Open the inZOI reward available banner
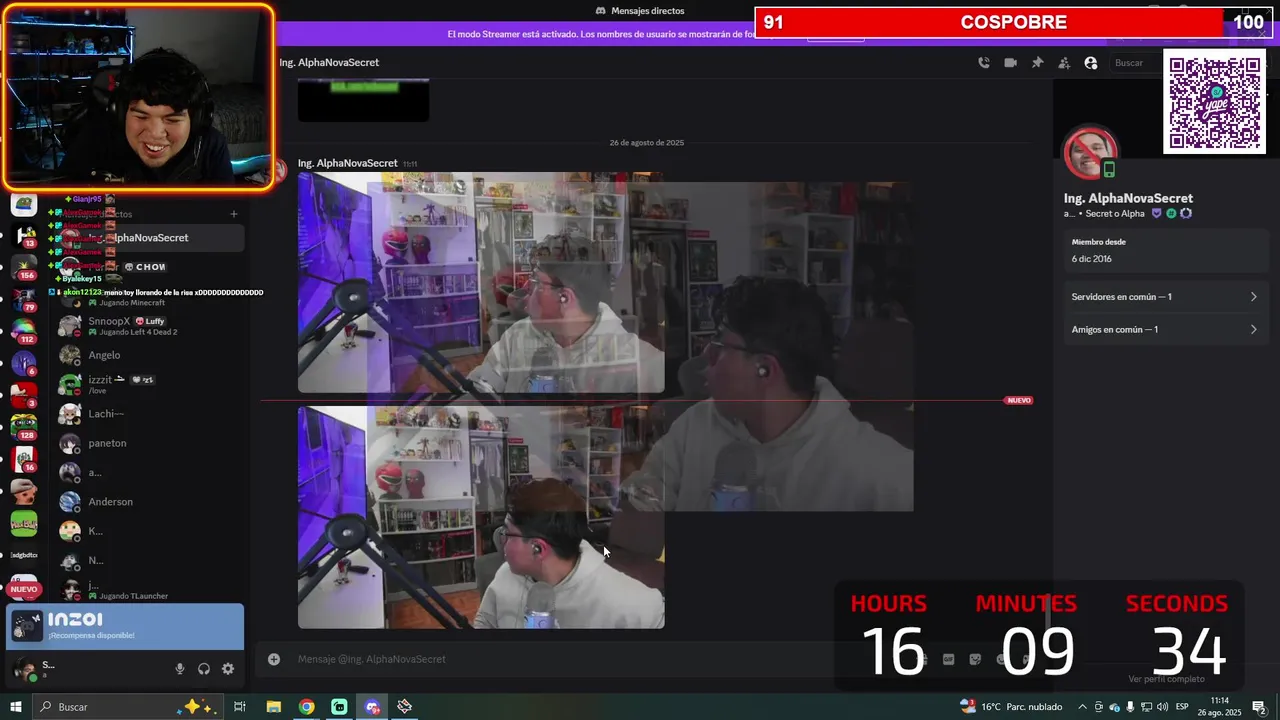Screen dimensions: 1280x720 125,626
